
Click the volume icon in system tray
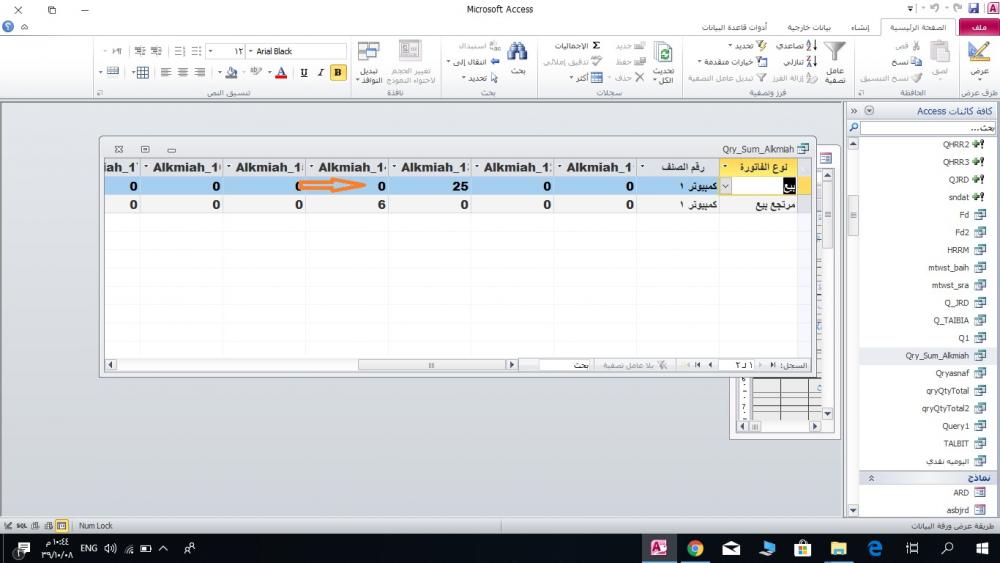[110, 548]
